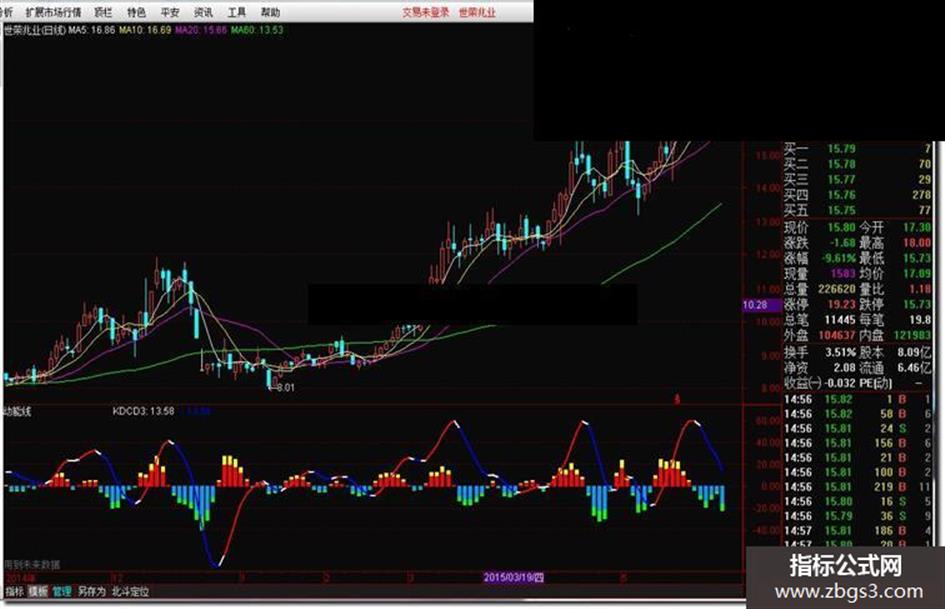Click the 另存为 button at the bottom
The height and width of the screenshot is (609, 945).
(92, 592)
